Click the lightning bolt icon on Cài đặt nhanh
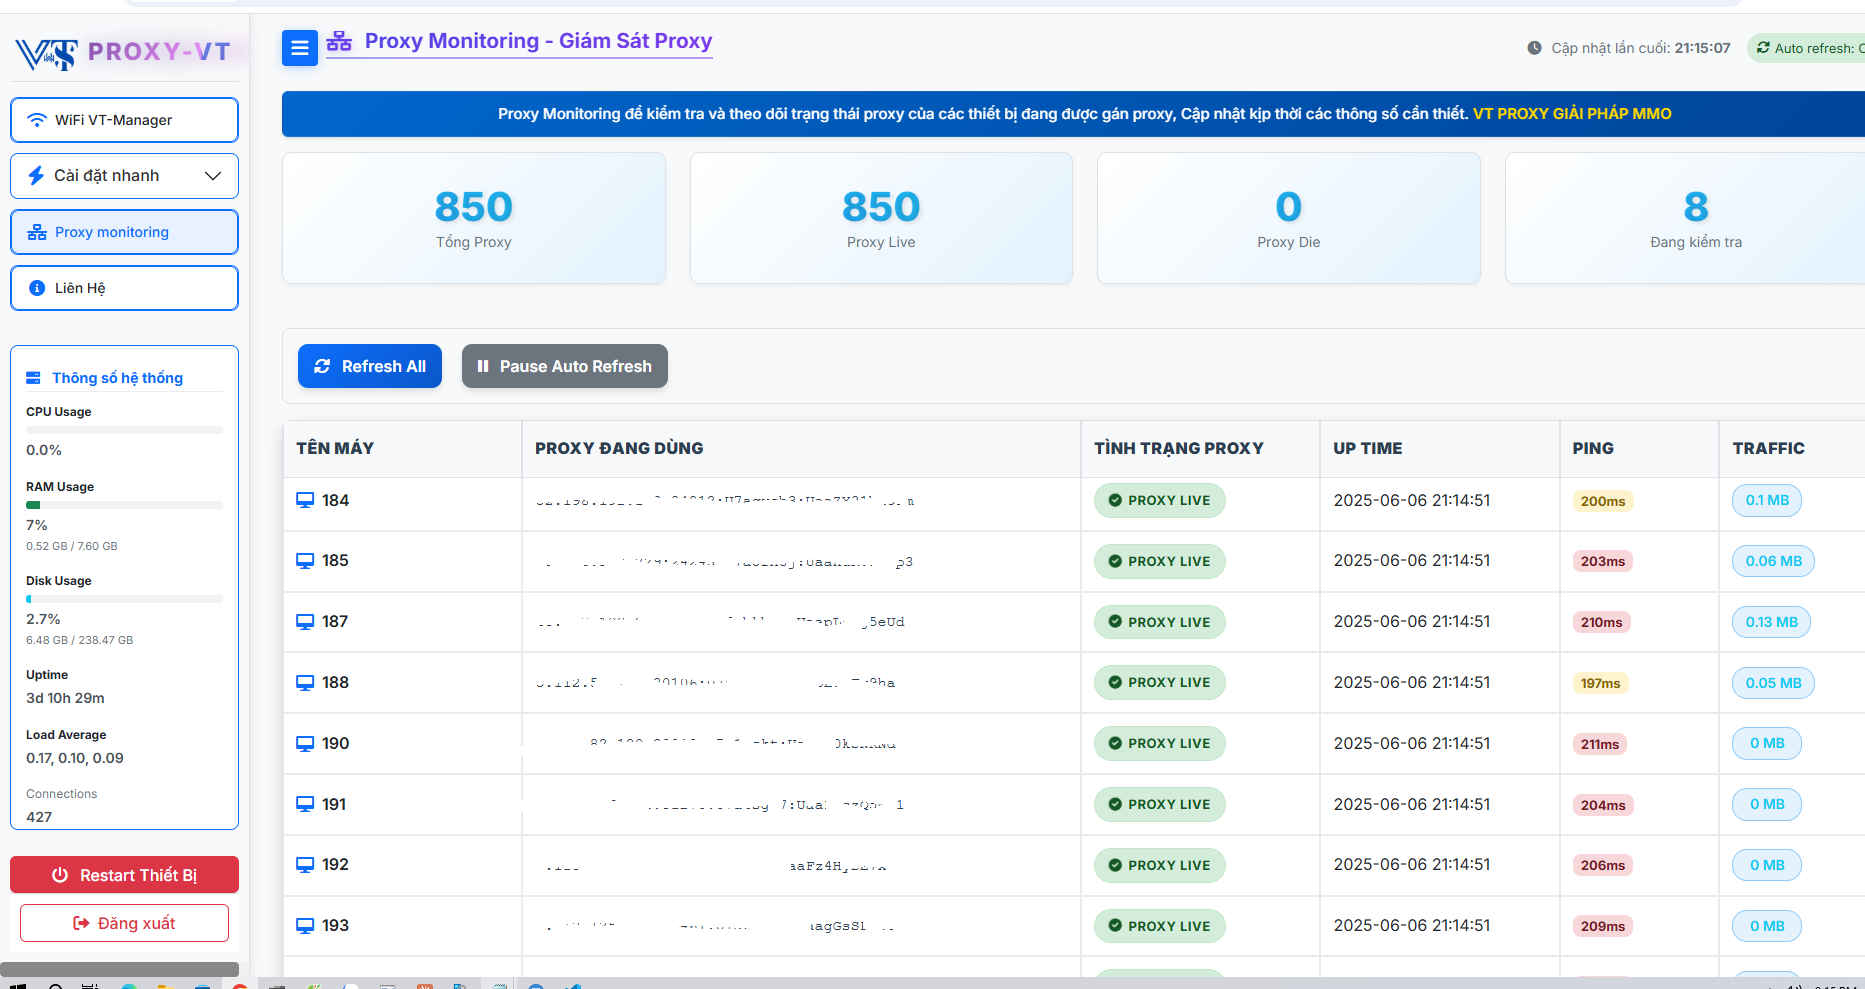This screenshot has height=989, width=1865. click(37, 175)
